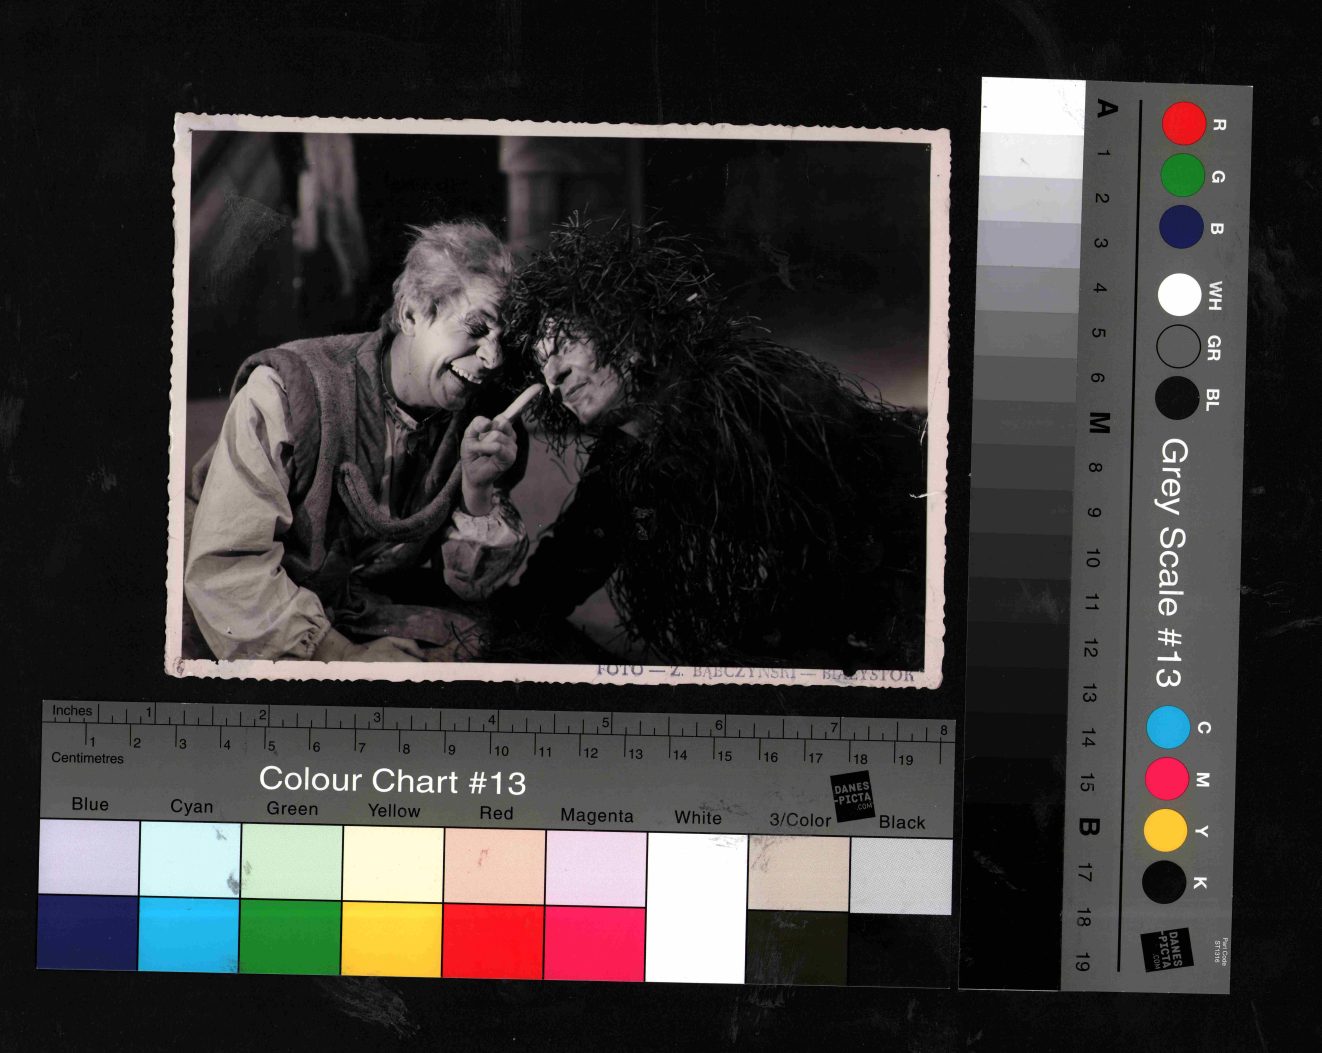This screenshot has width=1322, height=1053.
Task: Click the vintage black-and-white photograph
Action: click(558, 400)
